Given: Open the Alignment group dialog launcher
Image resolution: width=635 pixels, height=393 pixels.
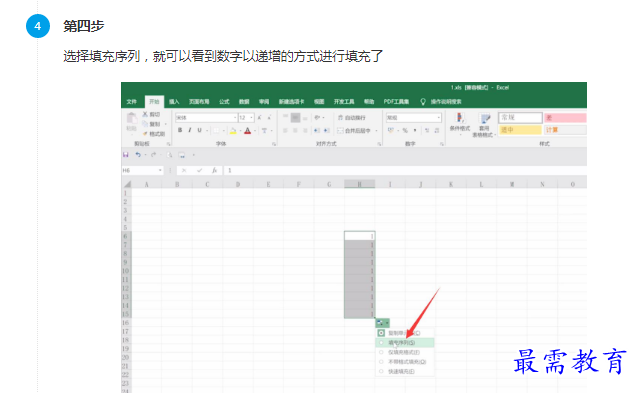Looking at the screenshot, I should pos(379,144).
